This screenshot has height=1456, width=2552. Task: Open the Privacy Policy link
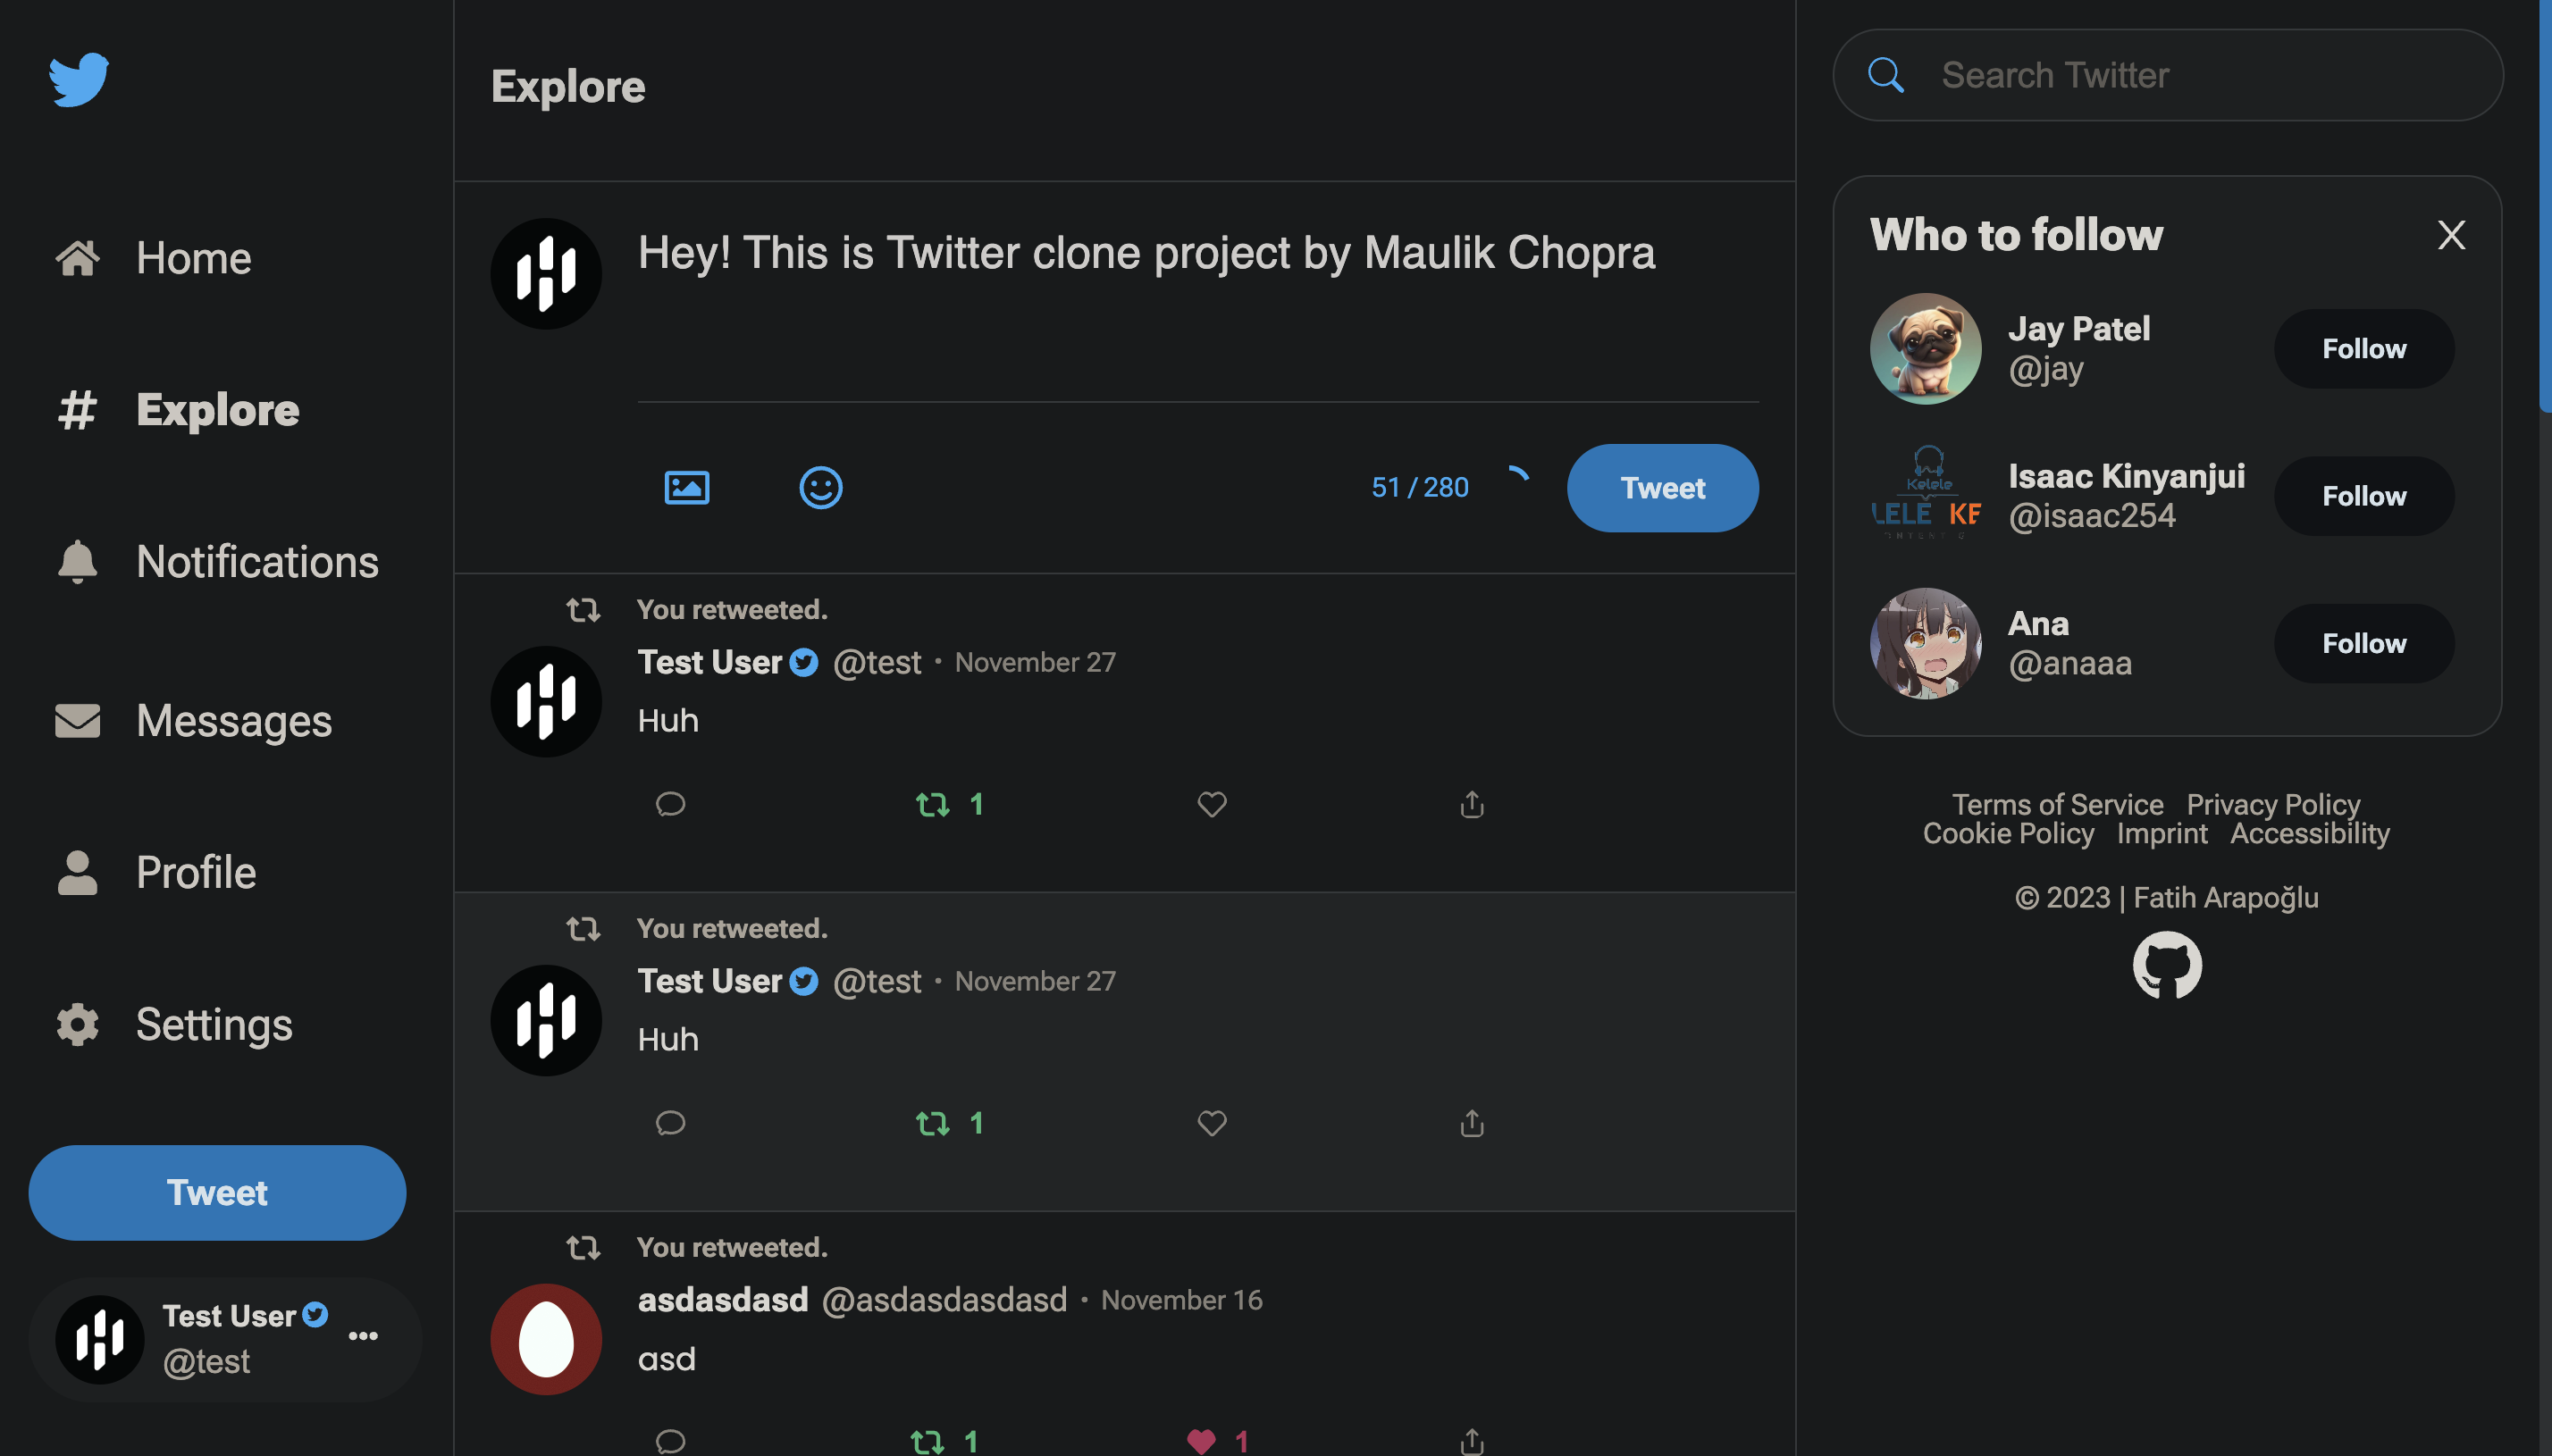coord(2273,804)
